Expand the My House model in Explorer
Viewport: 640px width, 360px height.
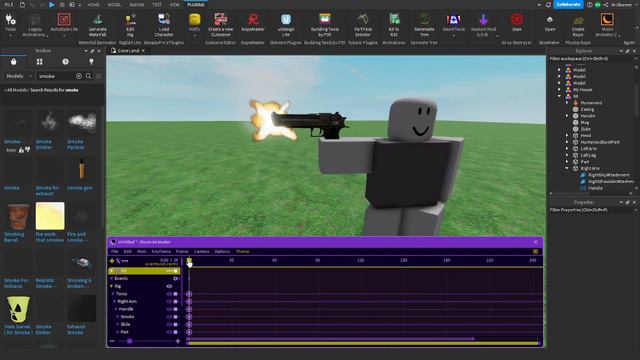[x=559, y=89]
